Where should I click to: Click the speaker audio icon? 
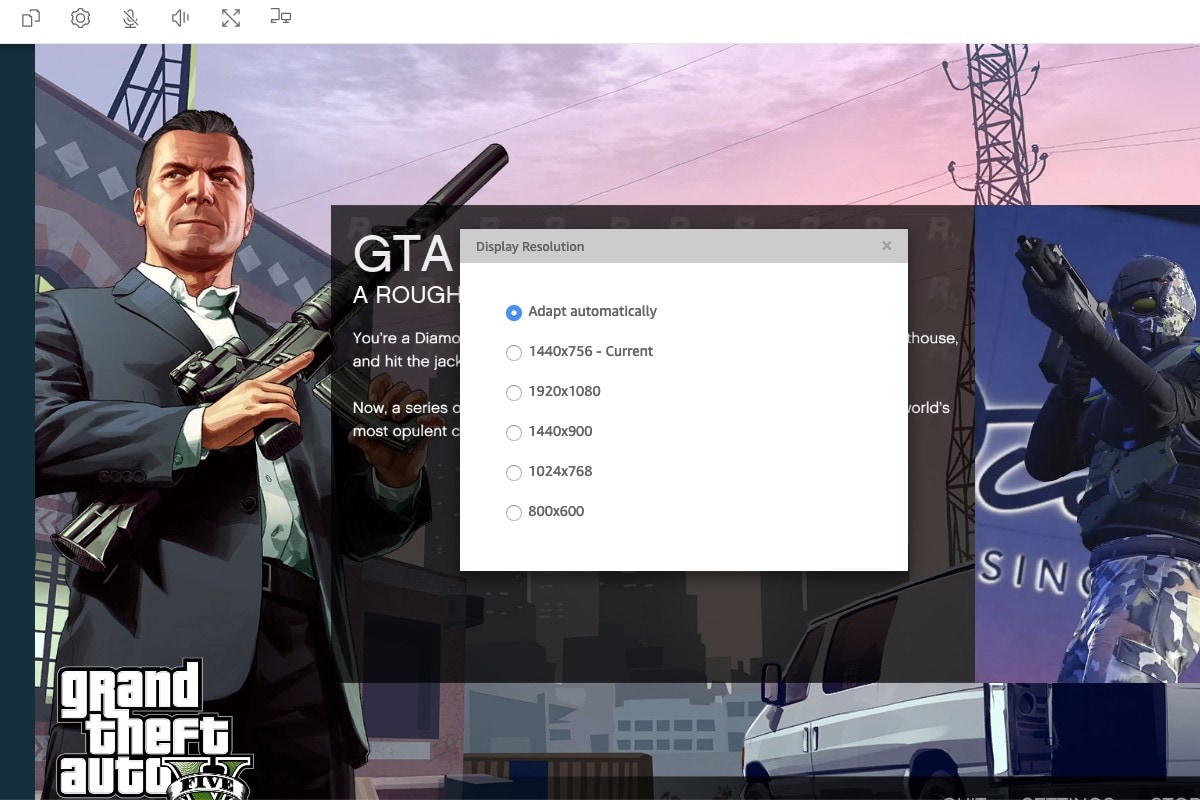pos(181,18)
